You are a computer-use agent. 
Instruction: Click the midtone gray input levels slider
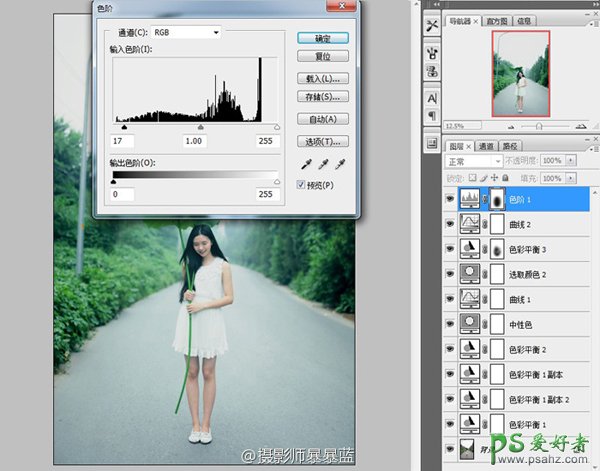[x=201, y=127]
